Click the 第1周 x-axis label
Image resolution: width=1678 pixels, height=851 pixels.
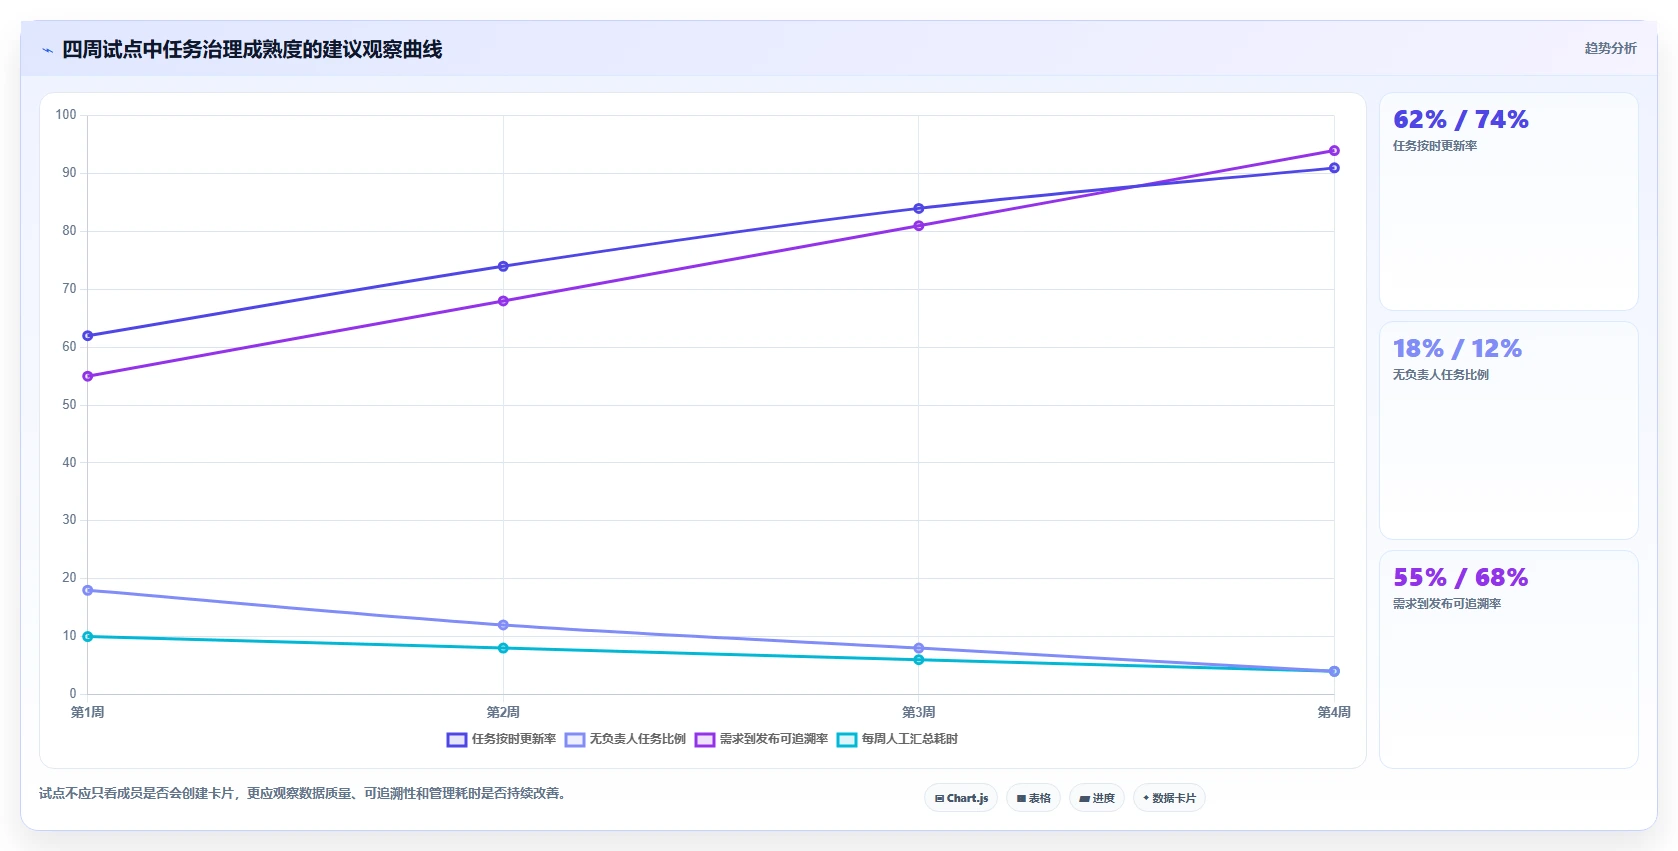[x=88, y=712]
